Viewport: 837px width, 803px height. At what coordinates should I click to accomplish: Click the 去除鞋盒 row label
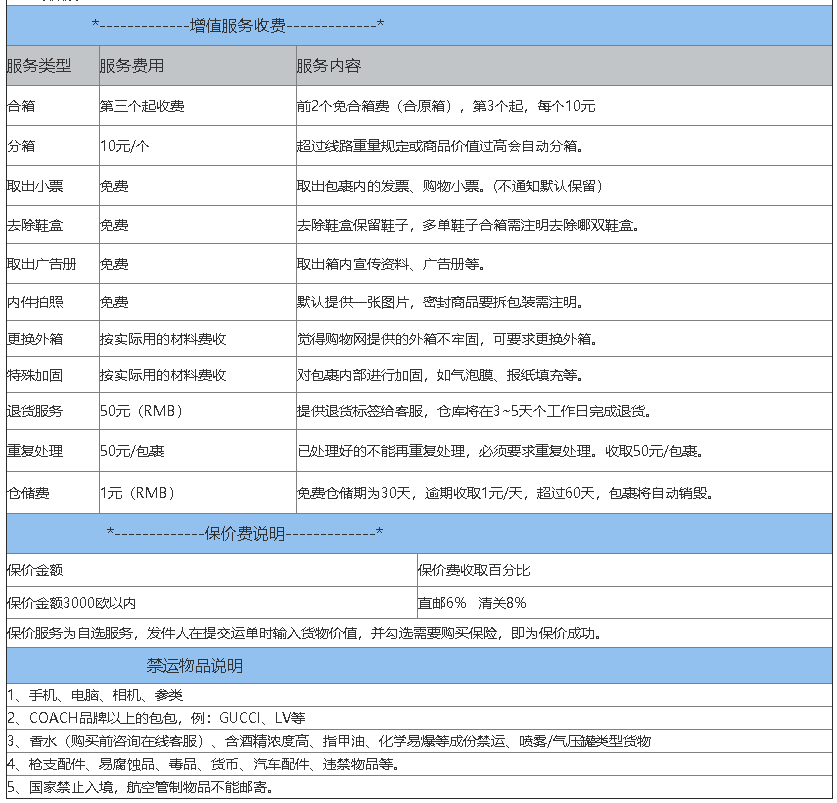pyautogui.click(x=35, y=225)
